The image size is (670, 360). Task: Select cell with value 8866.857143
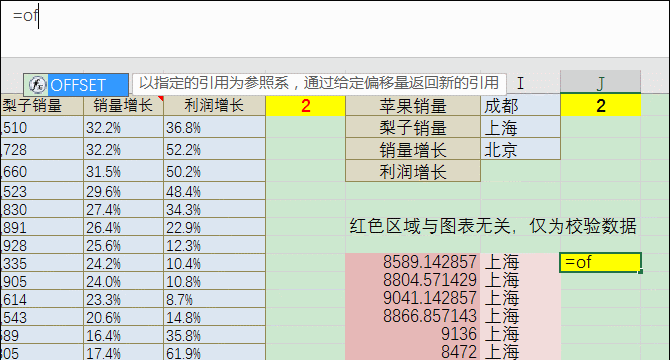(x=413, y=316)
